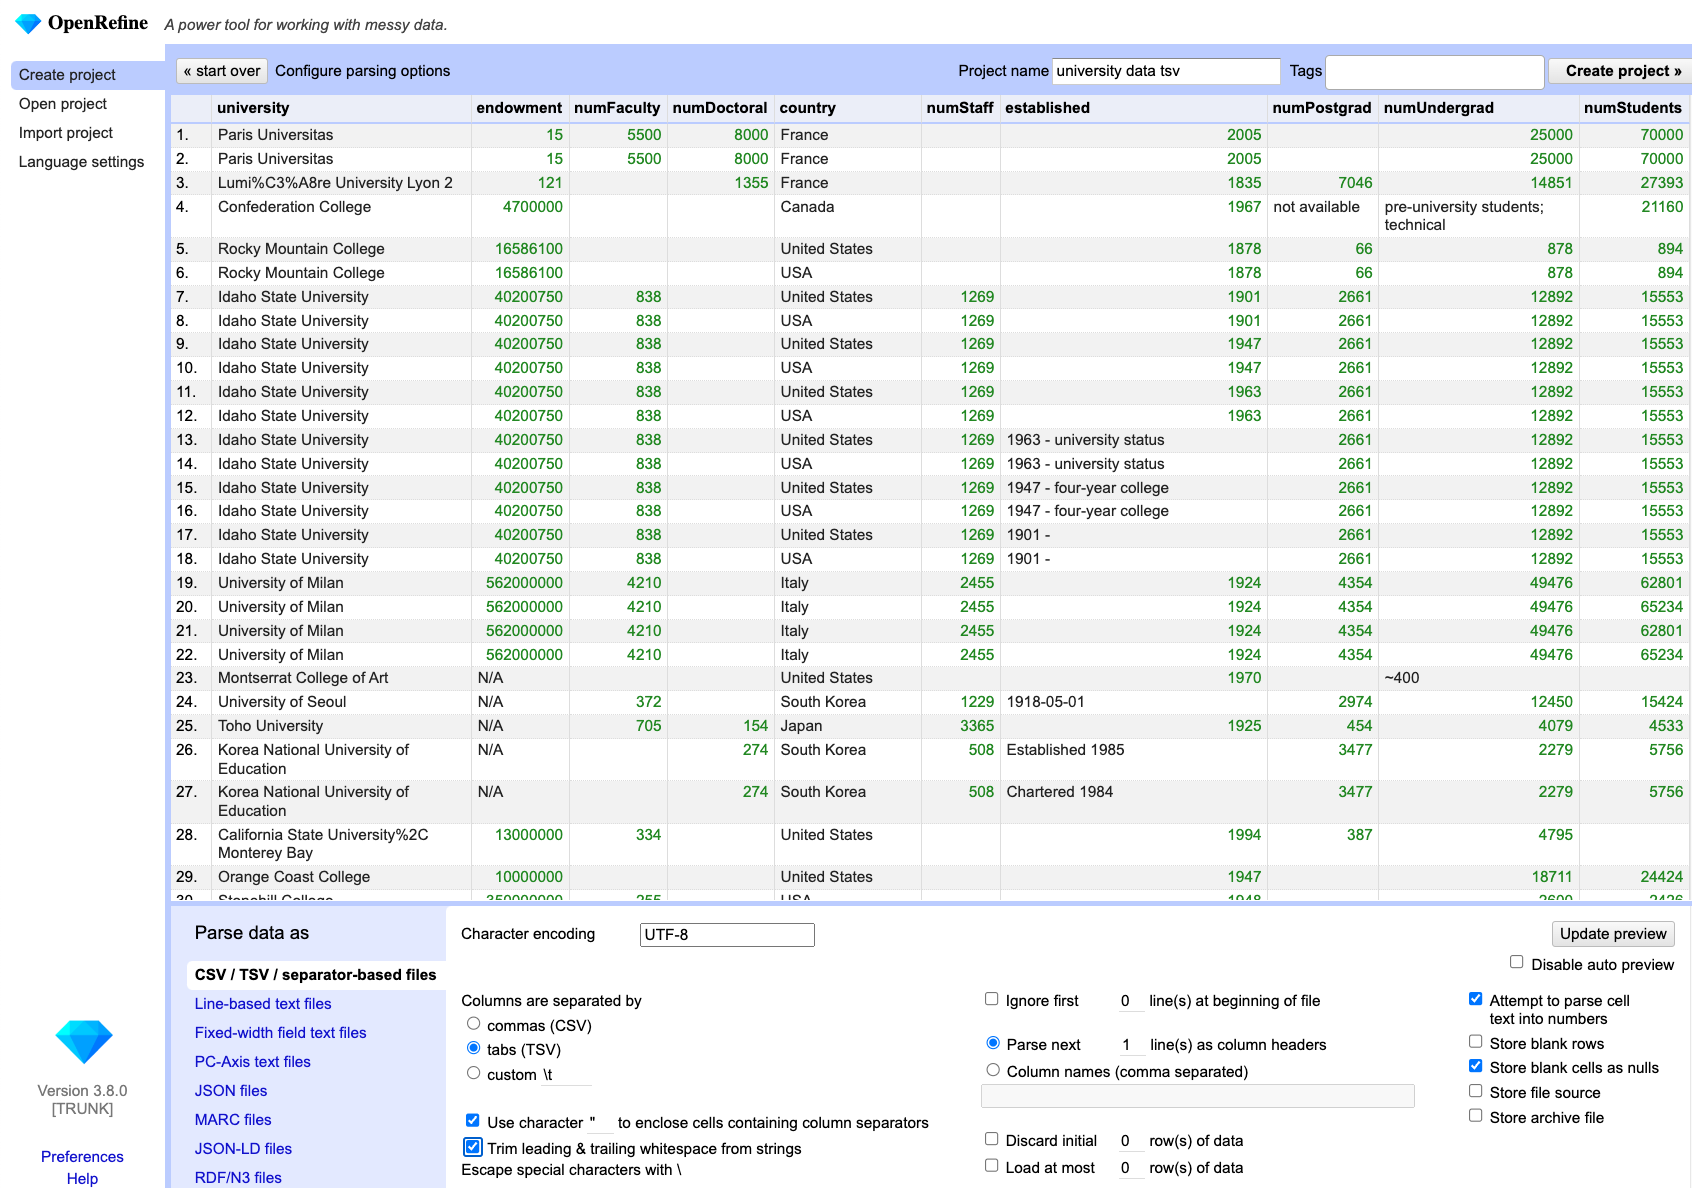Screen dimensions: 1692x1188
Task: Focus the Project name input field
Action: coord(1166,71)
